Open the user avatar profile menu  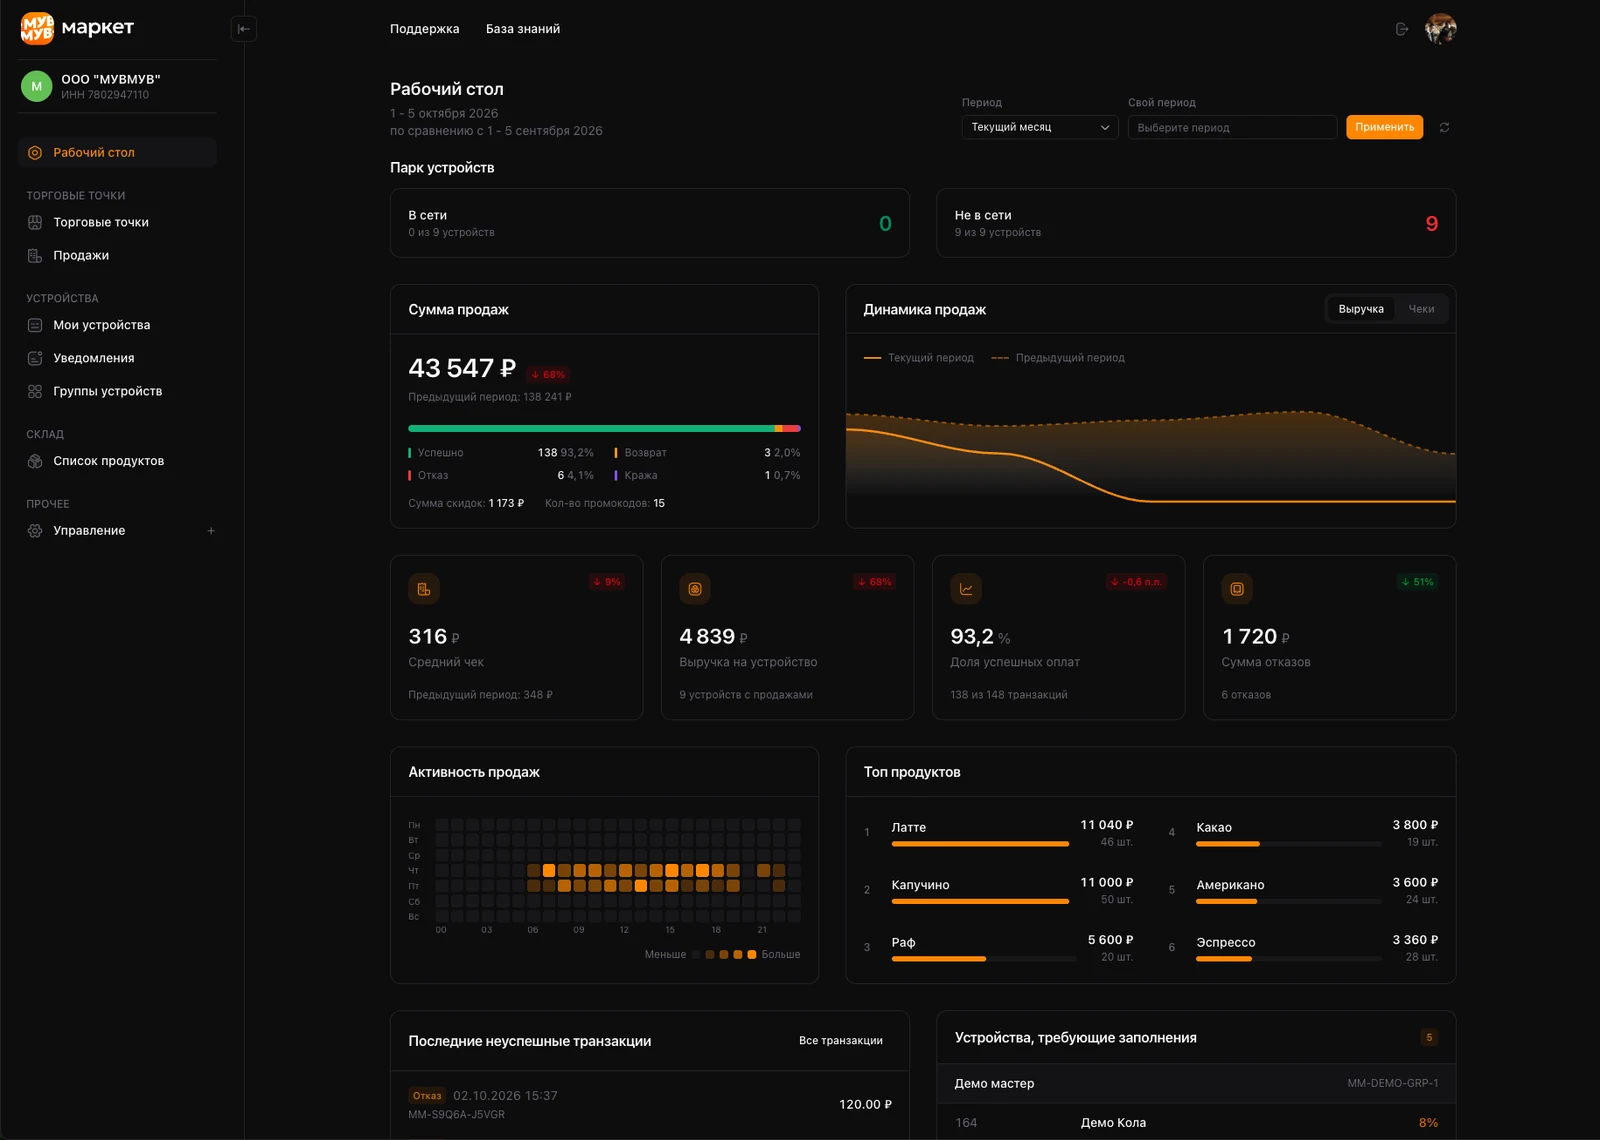pos(1440,29)
